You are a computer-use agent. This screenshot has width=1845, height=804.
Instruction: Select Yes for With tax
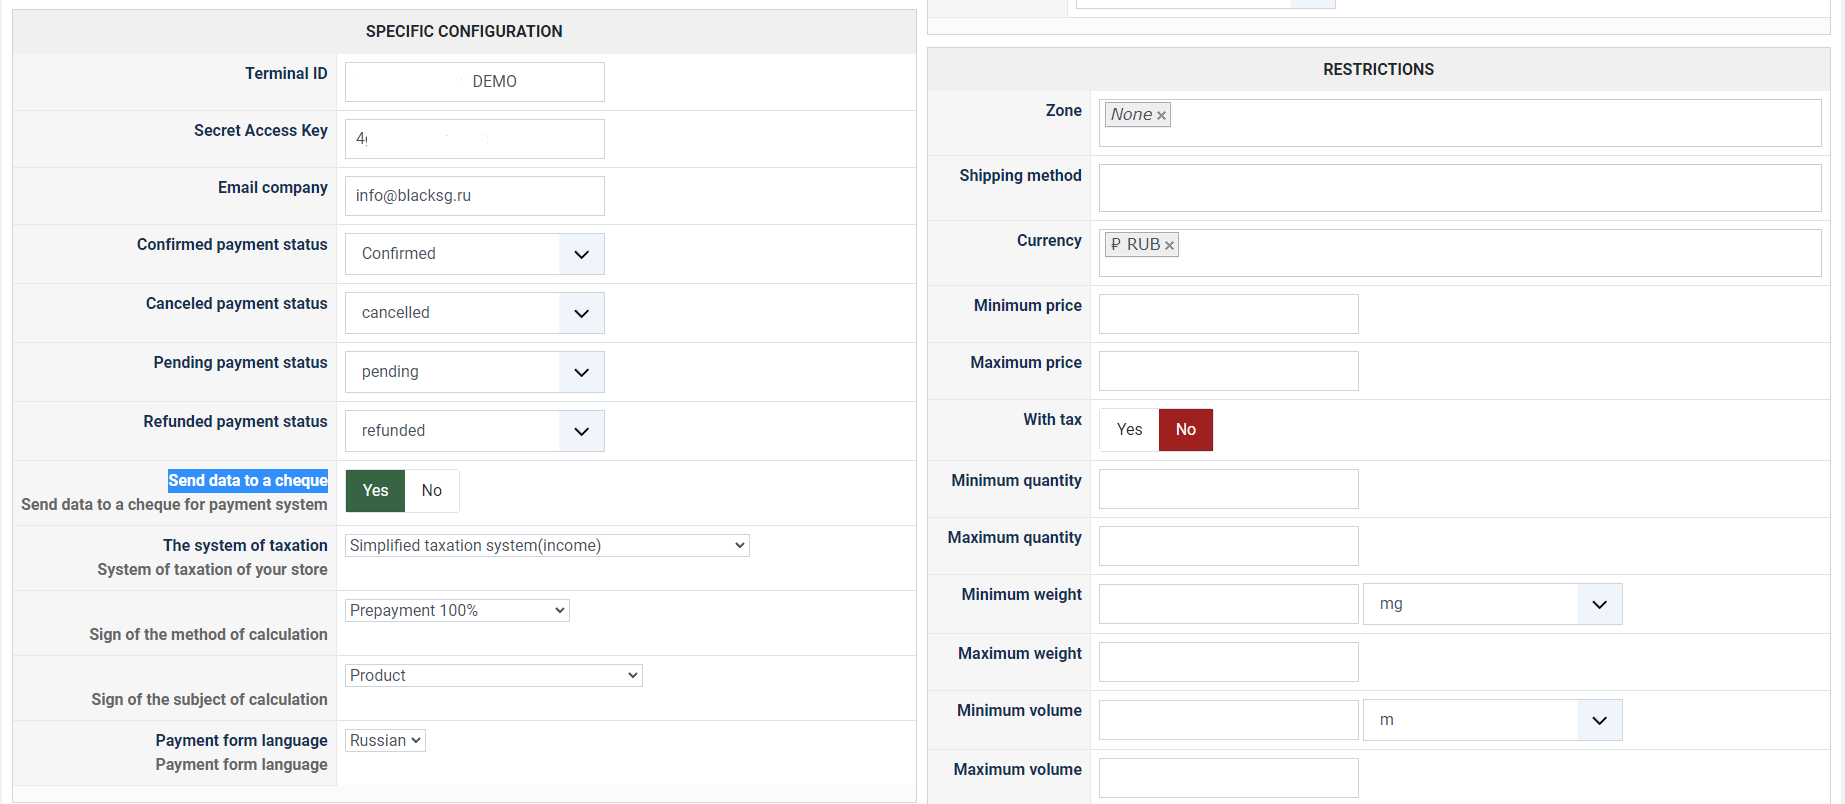[1129, 430]
